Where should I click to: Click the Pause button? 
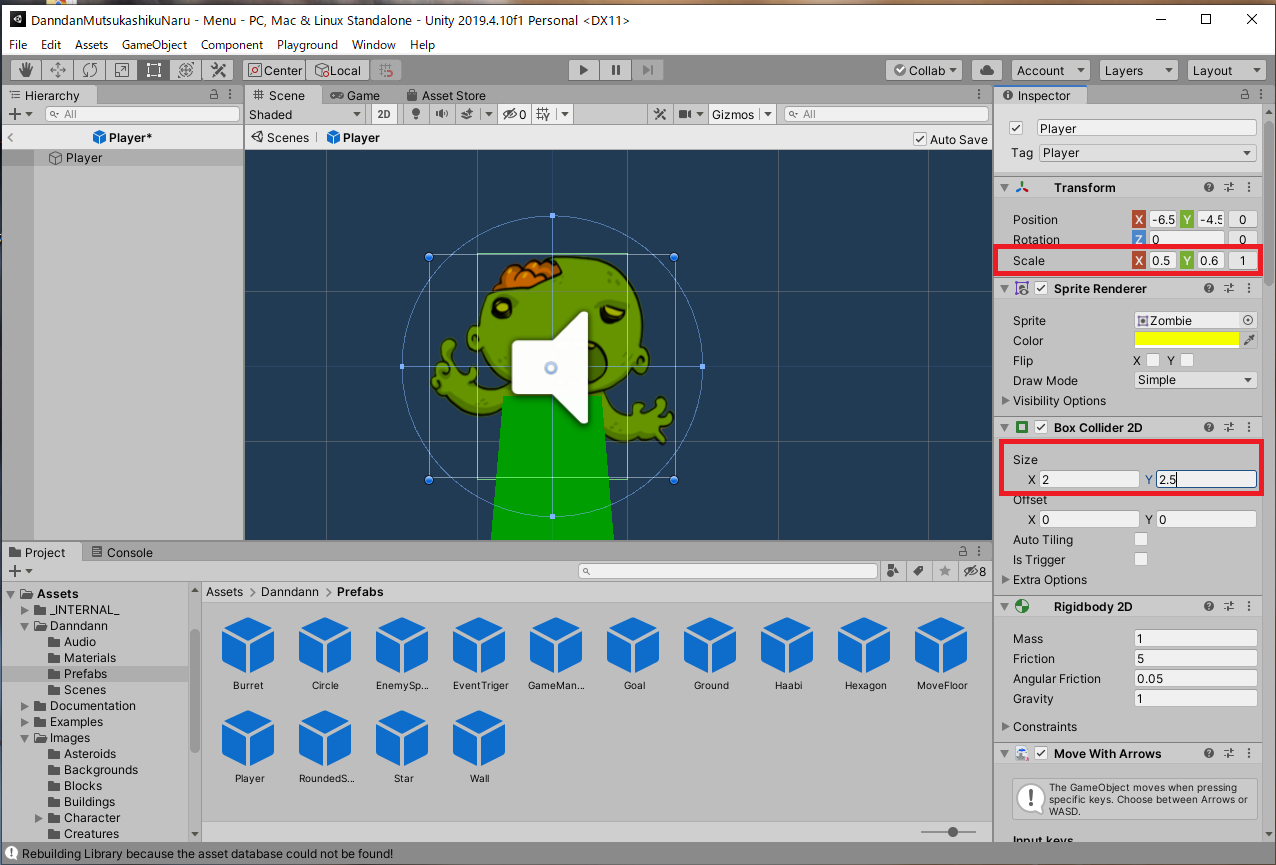616,70
